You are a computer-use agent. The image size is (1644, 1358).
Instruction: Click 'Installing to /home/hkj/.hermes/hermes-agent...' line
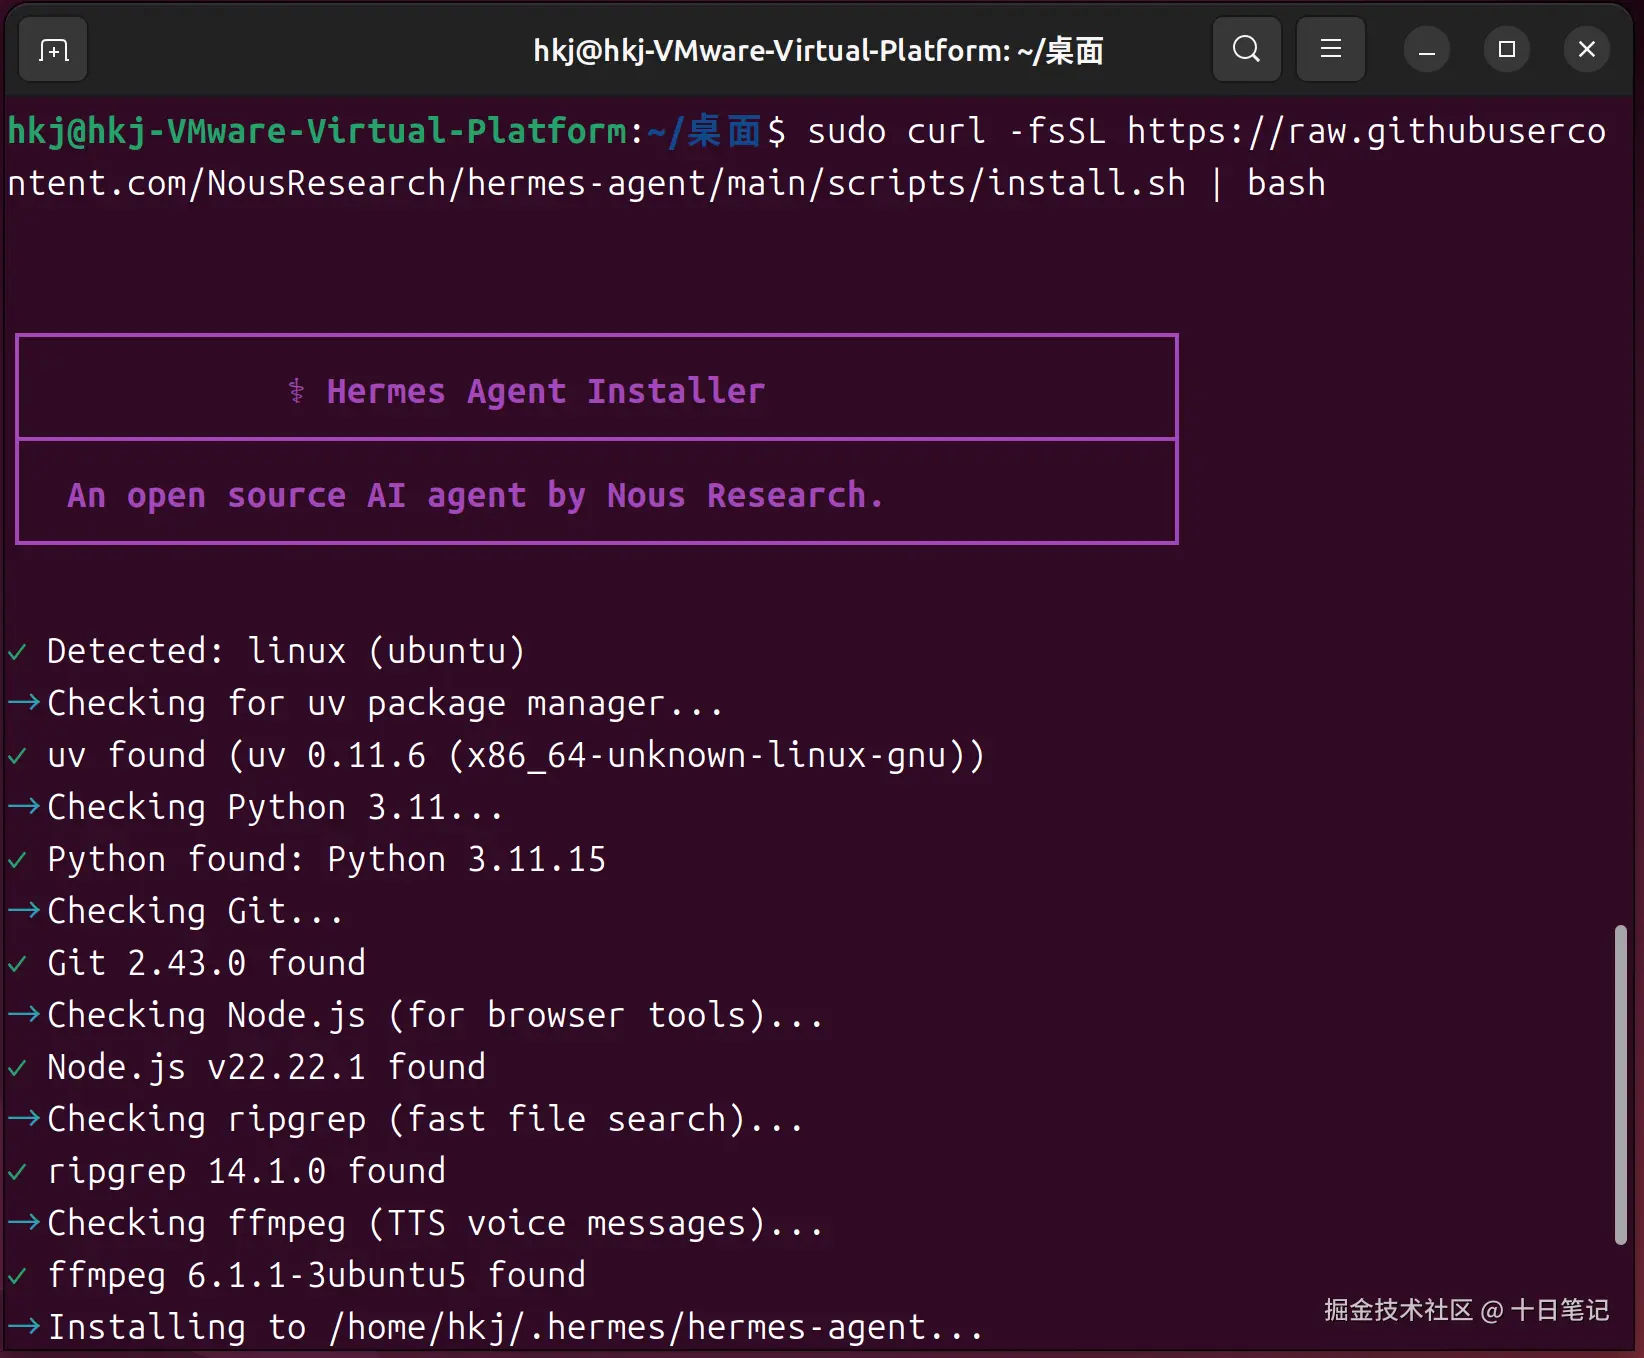click(515, 1327)
